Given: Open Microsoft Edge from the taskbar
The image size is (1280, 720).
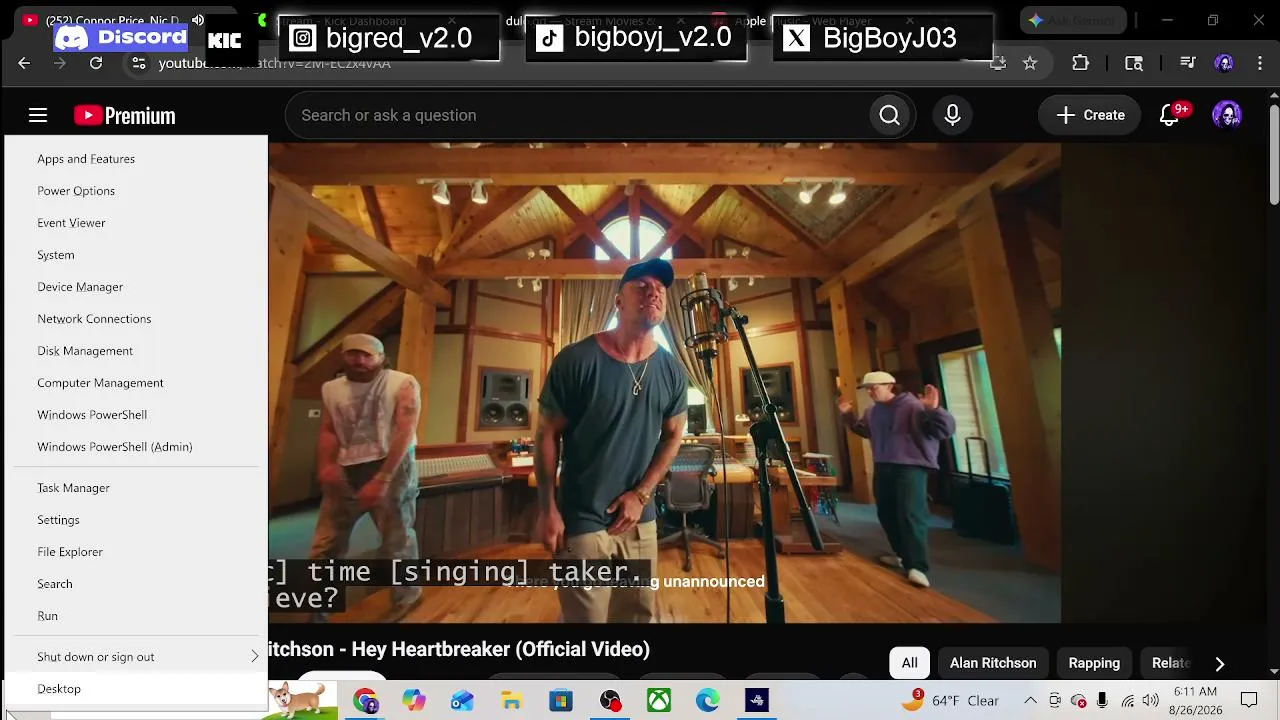Looking at the screenshot, I should pyautogui.click(x=707, y=701).
